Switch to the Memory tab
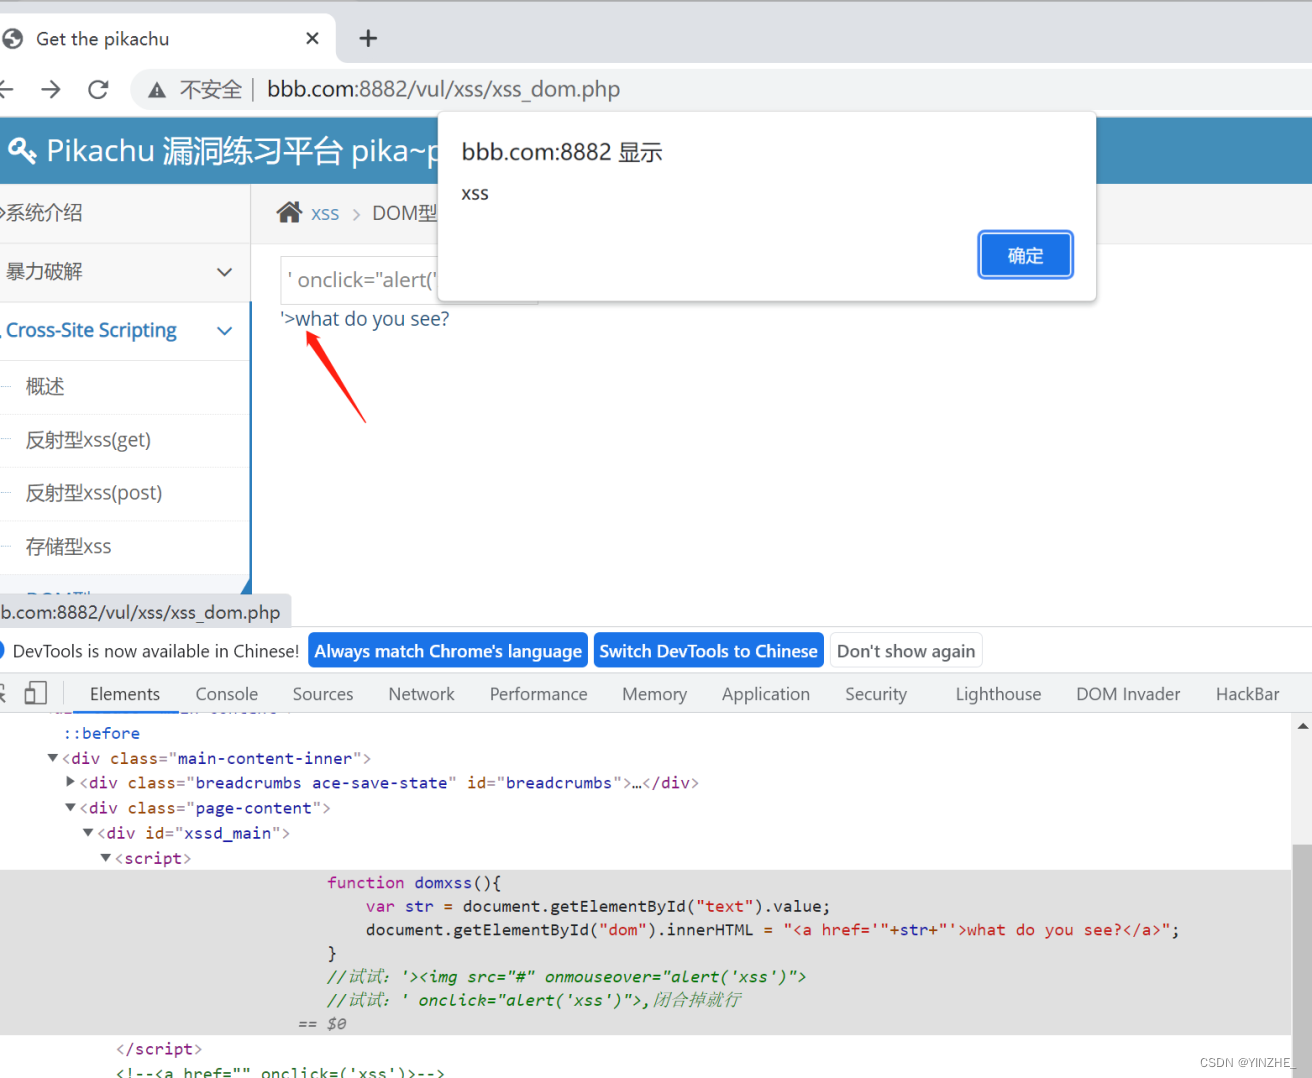This screenshot has height=1078, width=1312. coord(654,694)
